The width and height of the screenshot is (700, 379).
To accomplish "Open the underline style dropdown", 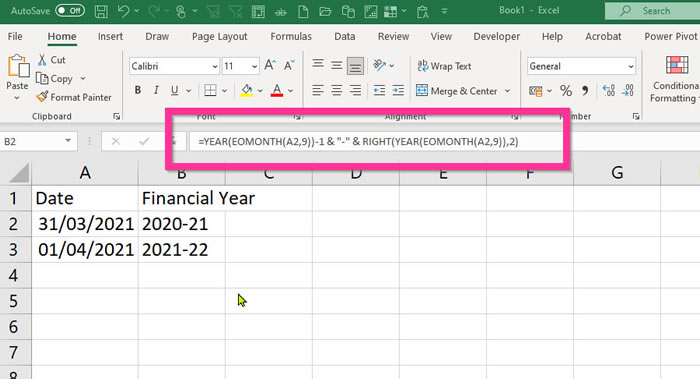I will 189,91.
